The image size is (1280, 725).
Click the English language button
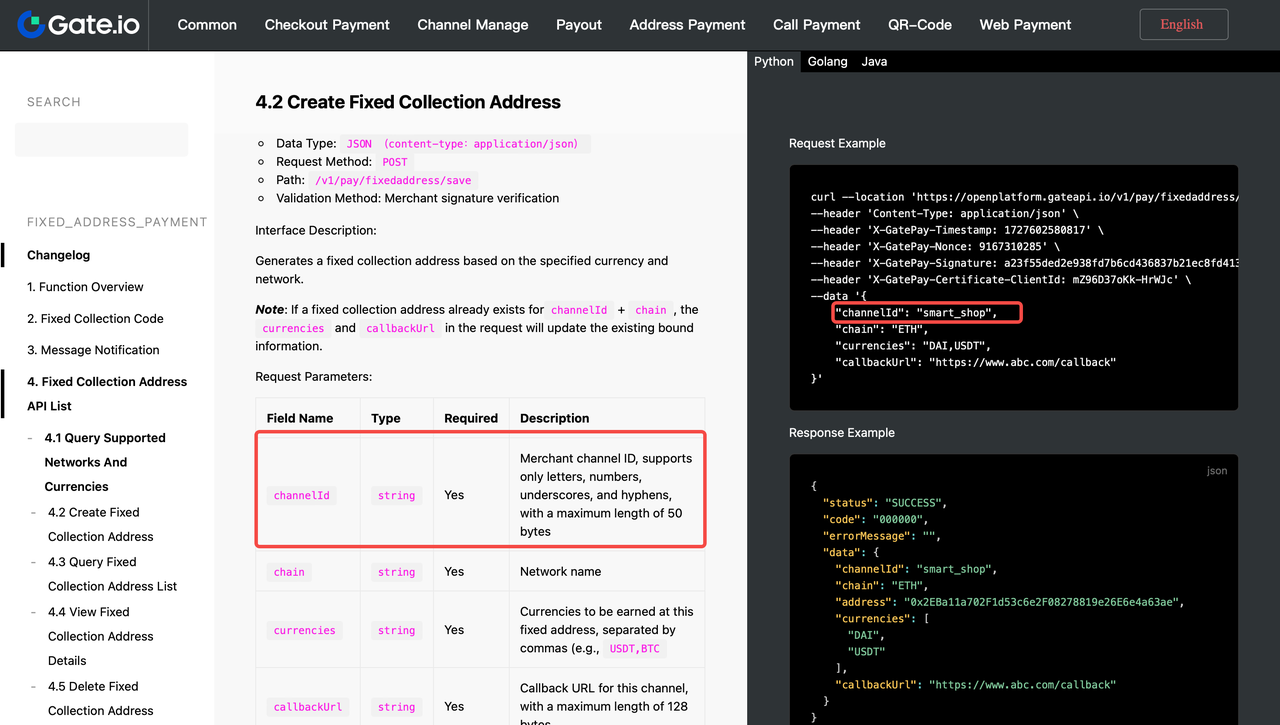(x=1181, y=25)
